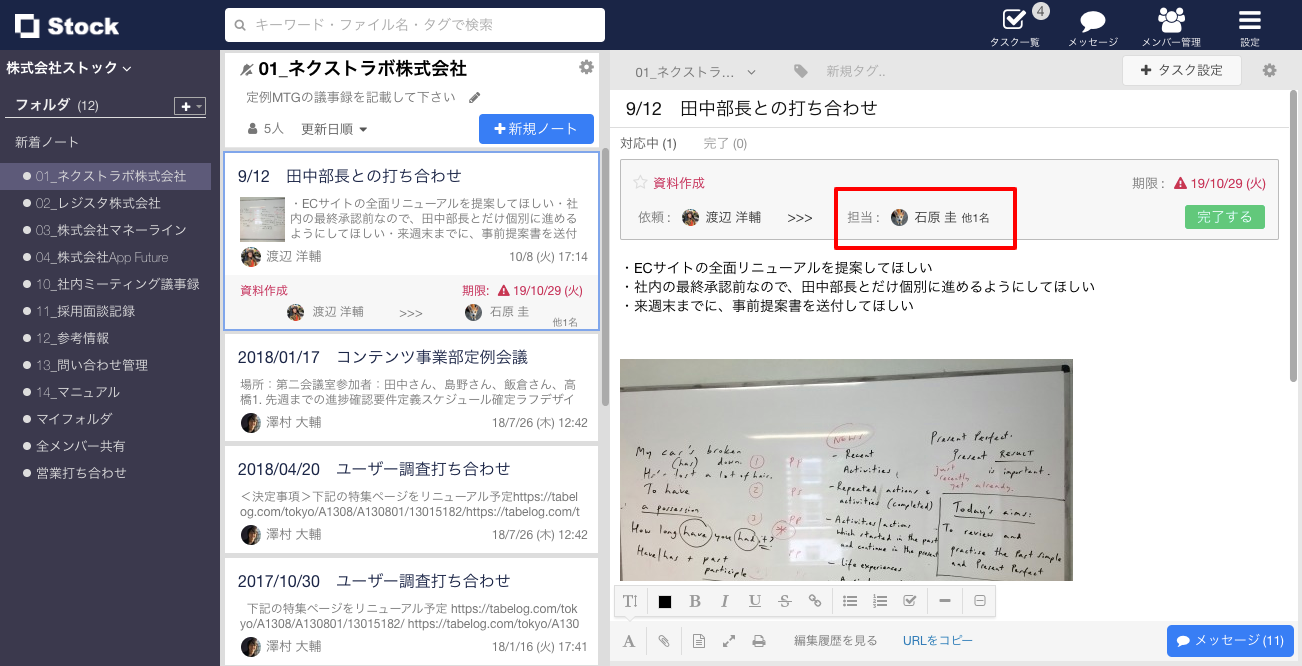Open the 編集履歴を見る link
1302x666 pixels.
click(x=836, y=640)
